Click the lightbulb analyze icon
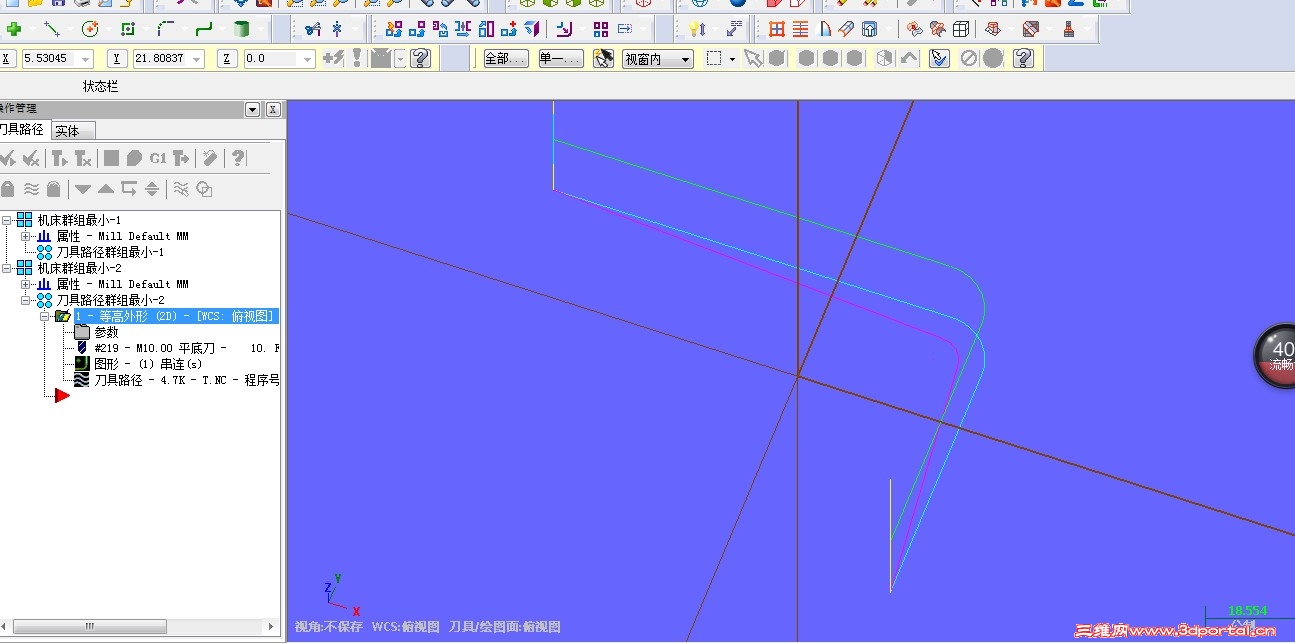 pyautogui.click(x=697, y=29)
